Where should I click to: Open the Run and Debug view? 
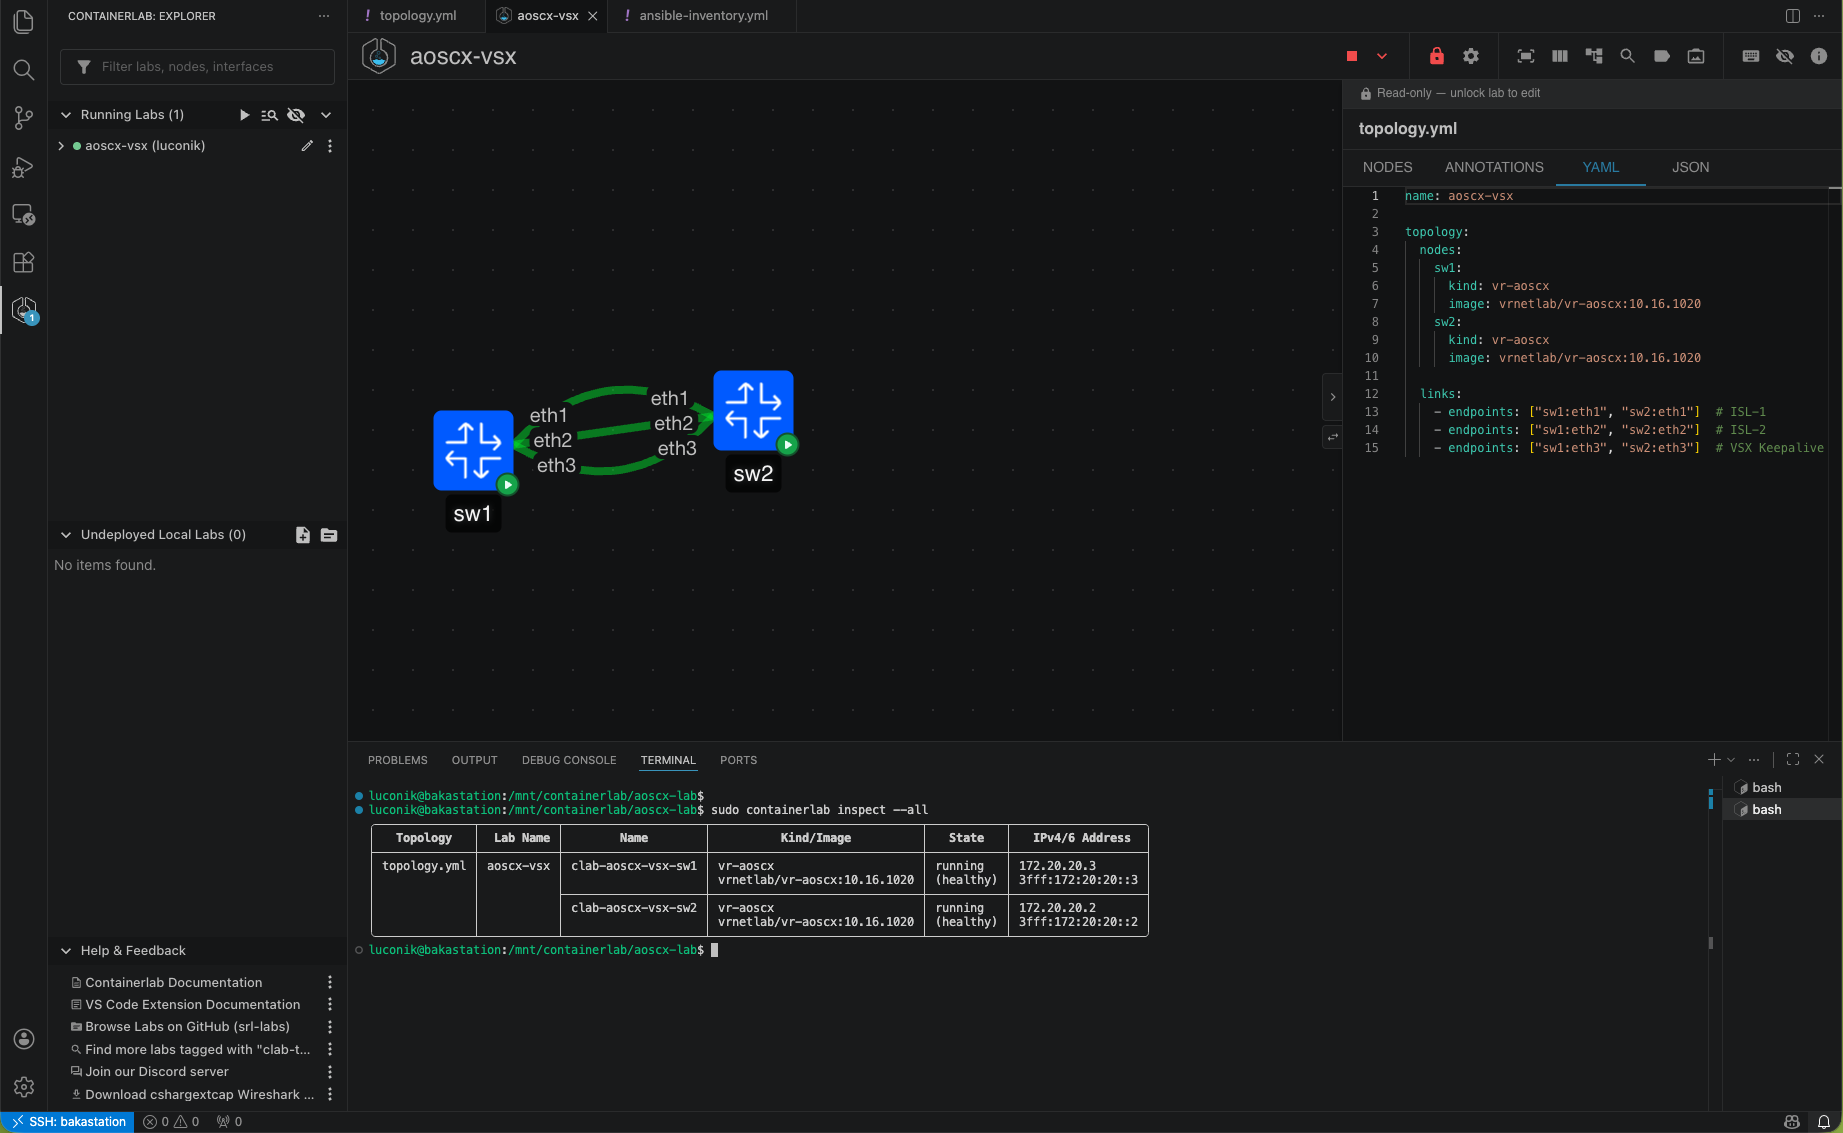point(23,167)
